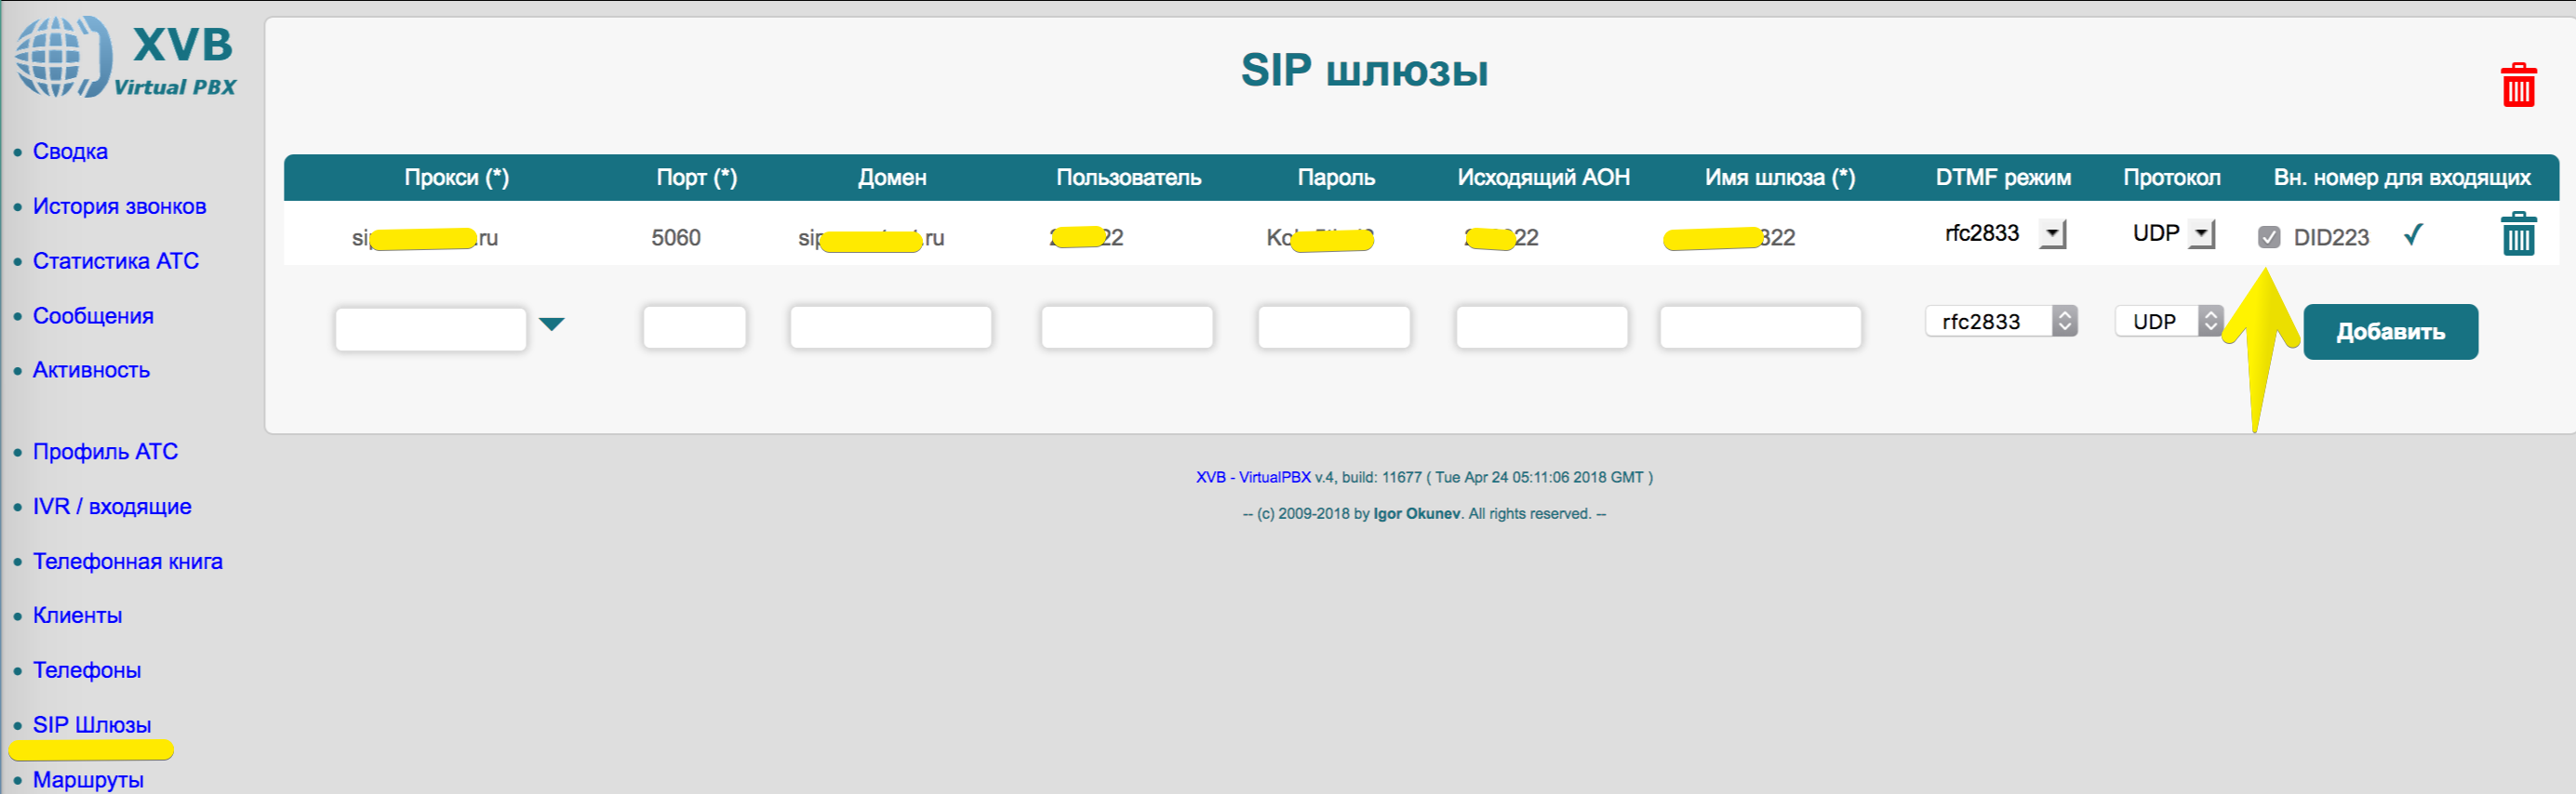This screenshot has width=2576, height=794.
Task: Delete the gateway row with teal trash icon
Action: click(x=2517, y=235)
